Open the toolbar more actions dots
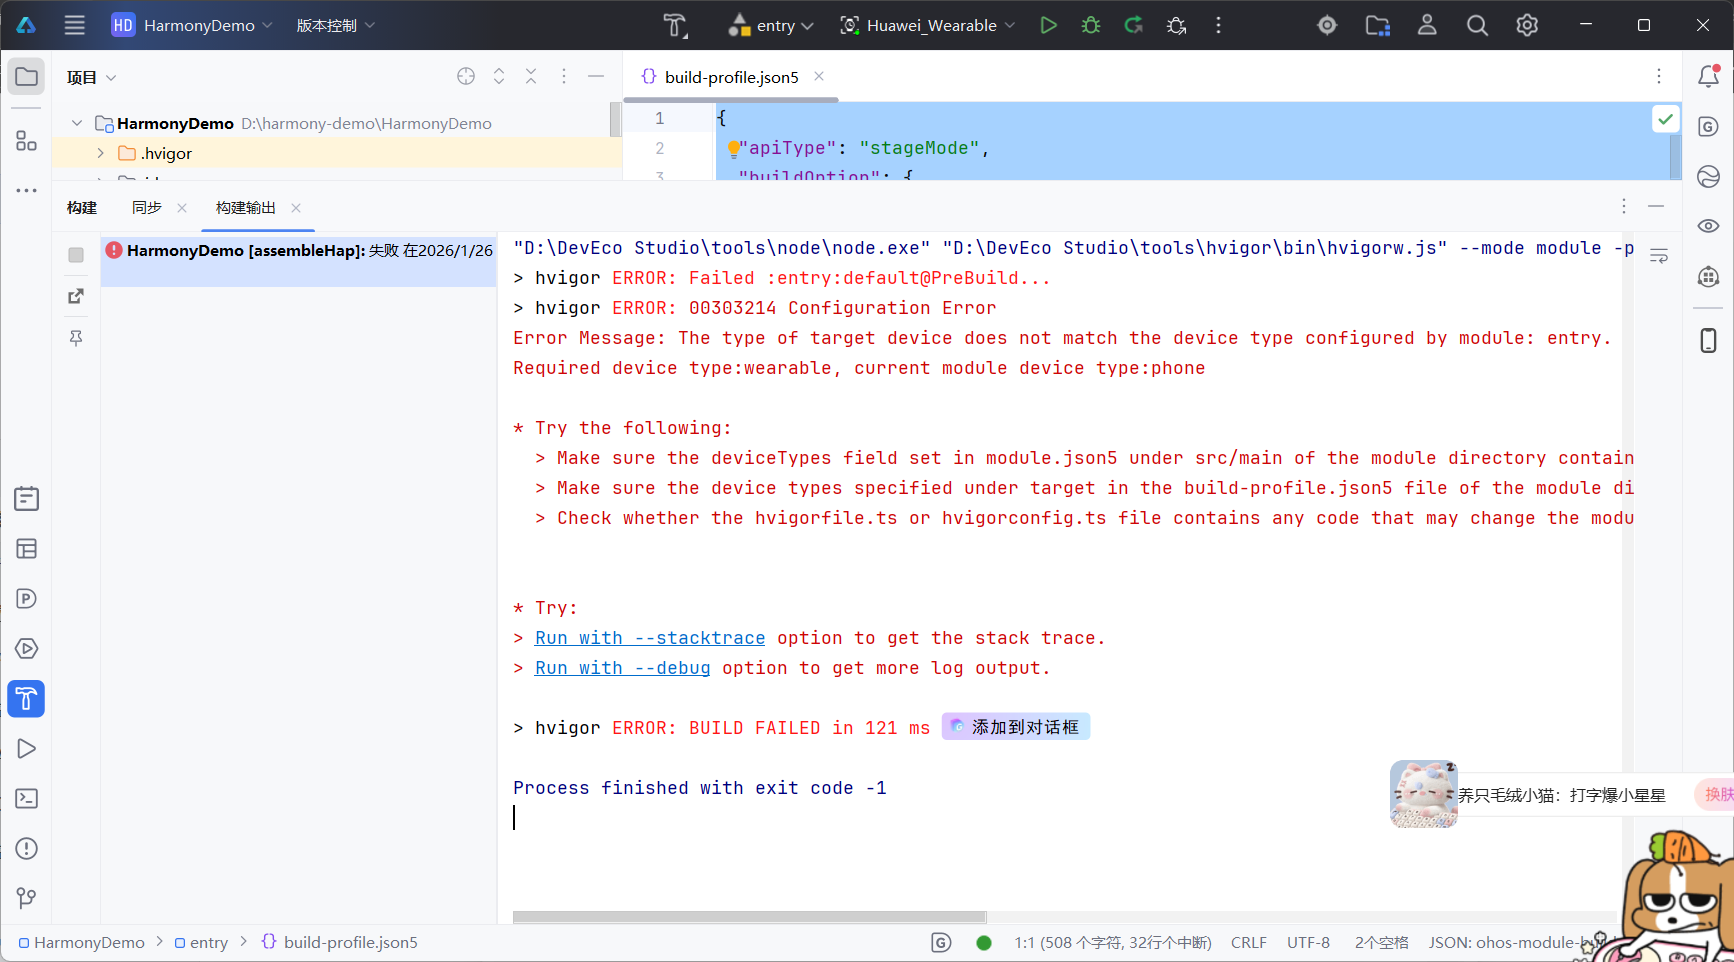This screenshot has width=1734, height=962. pos(1218,25)
